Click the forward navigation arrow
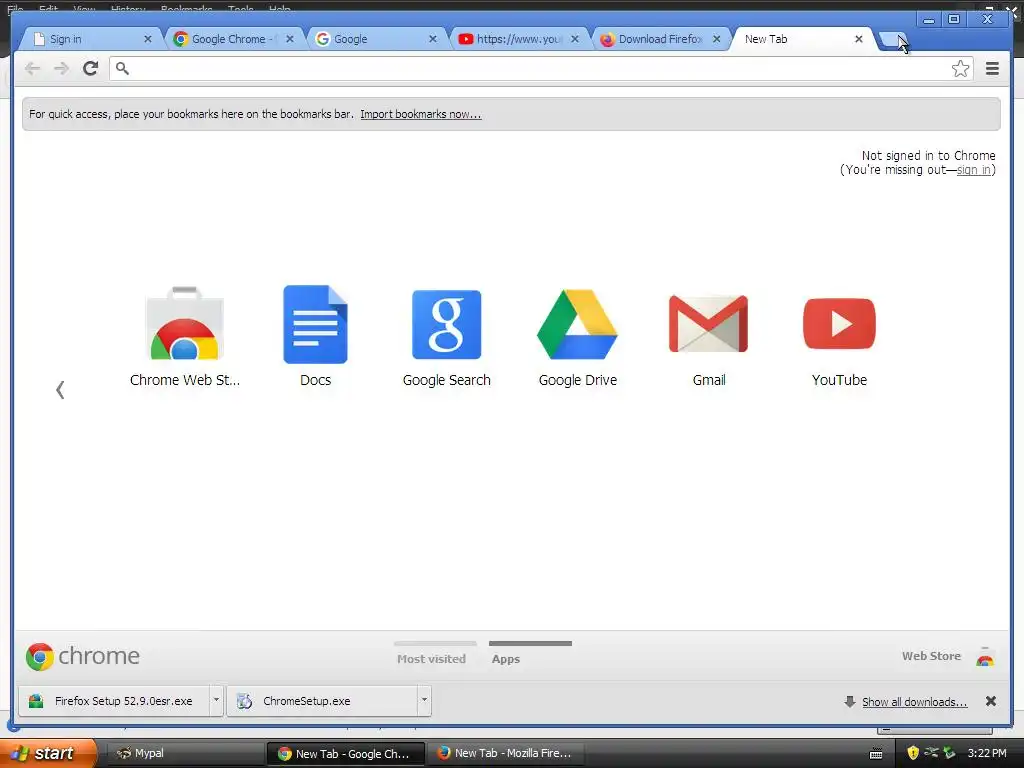 click(61, 69)
